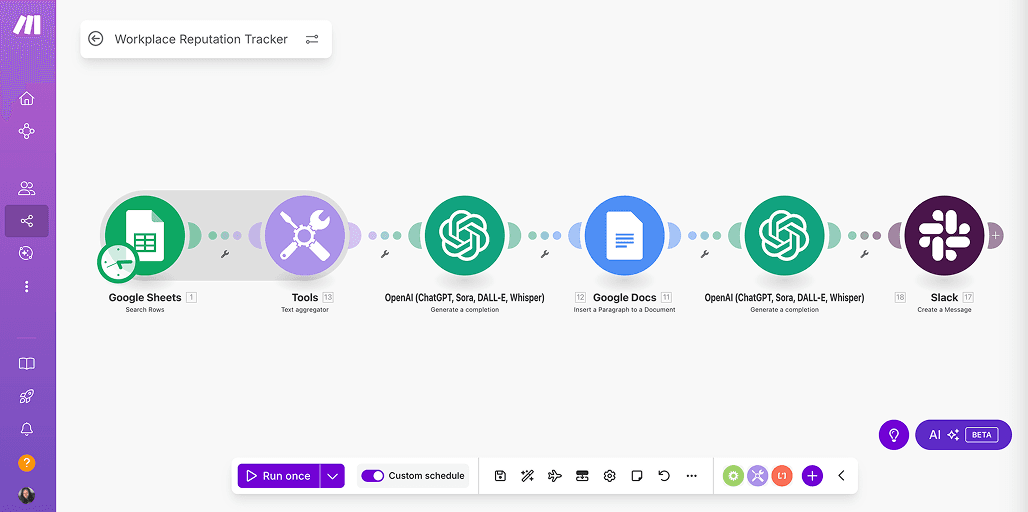The height and width of the screenshot is (512, 1028).
Task: Open the Home page from sidebar
Action: point(26,99)
